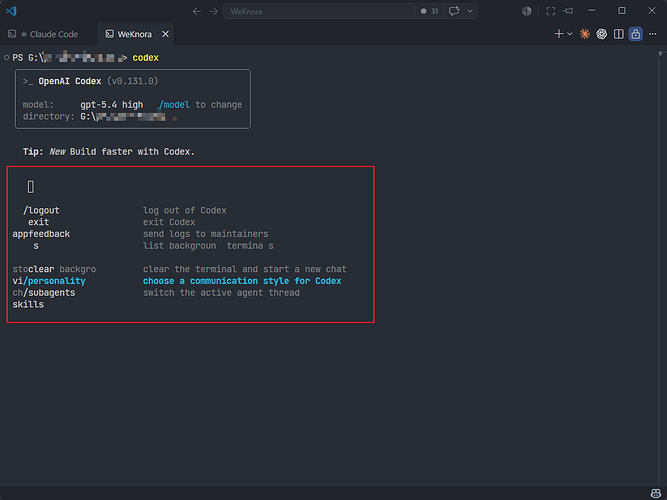Screen dimensions: 667x500
Task: Click 'switch the active agent thread' text
Action: tap(221, 293)
